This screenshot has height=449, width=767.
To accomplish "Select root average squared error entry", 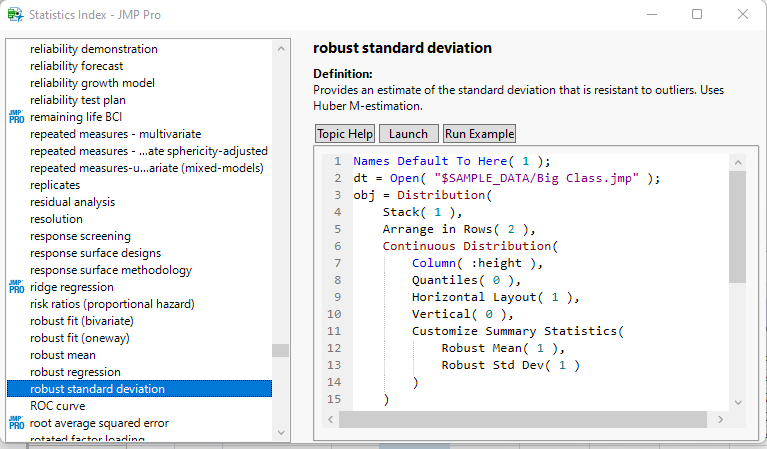I will click(99, 423).
